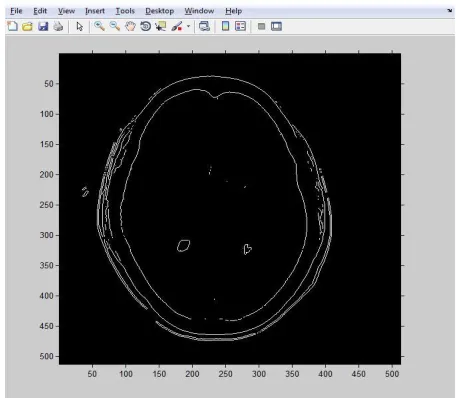This screenshot has height=398, width=456.
Task: Activate the Zoom Out magnifier tool
Action: [115, 26]
